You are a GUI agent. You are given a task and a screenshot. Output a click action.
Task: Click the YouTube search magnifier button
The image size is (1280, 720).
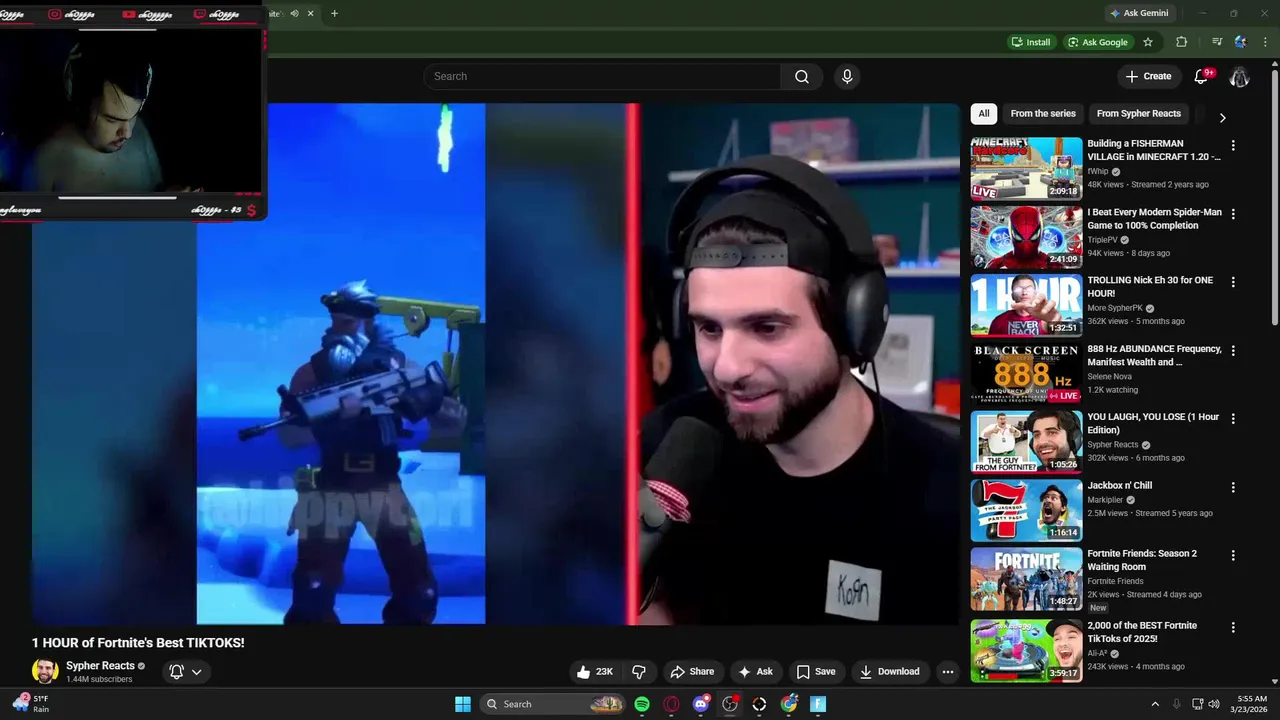pos(802,76)
